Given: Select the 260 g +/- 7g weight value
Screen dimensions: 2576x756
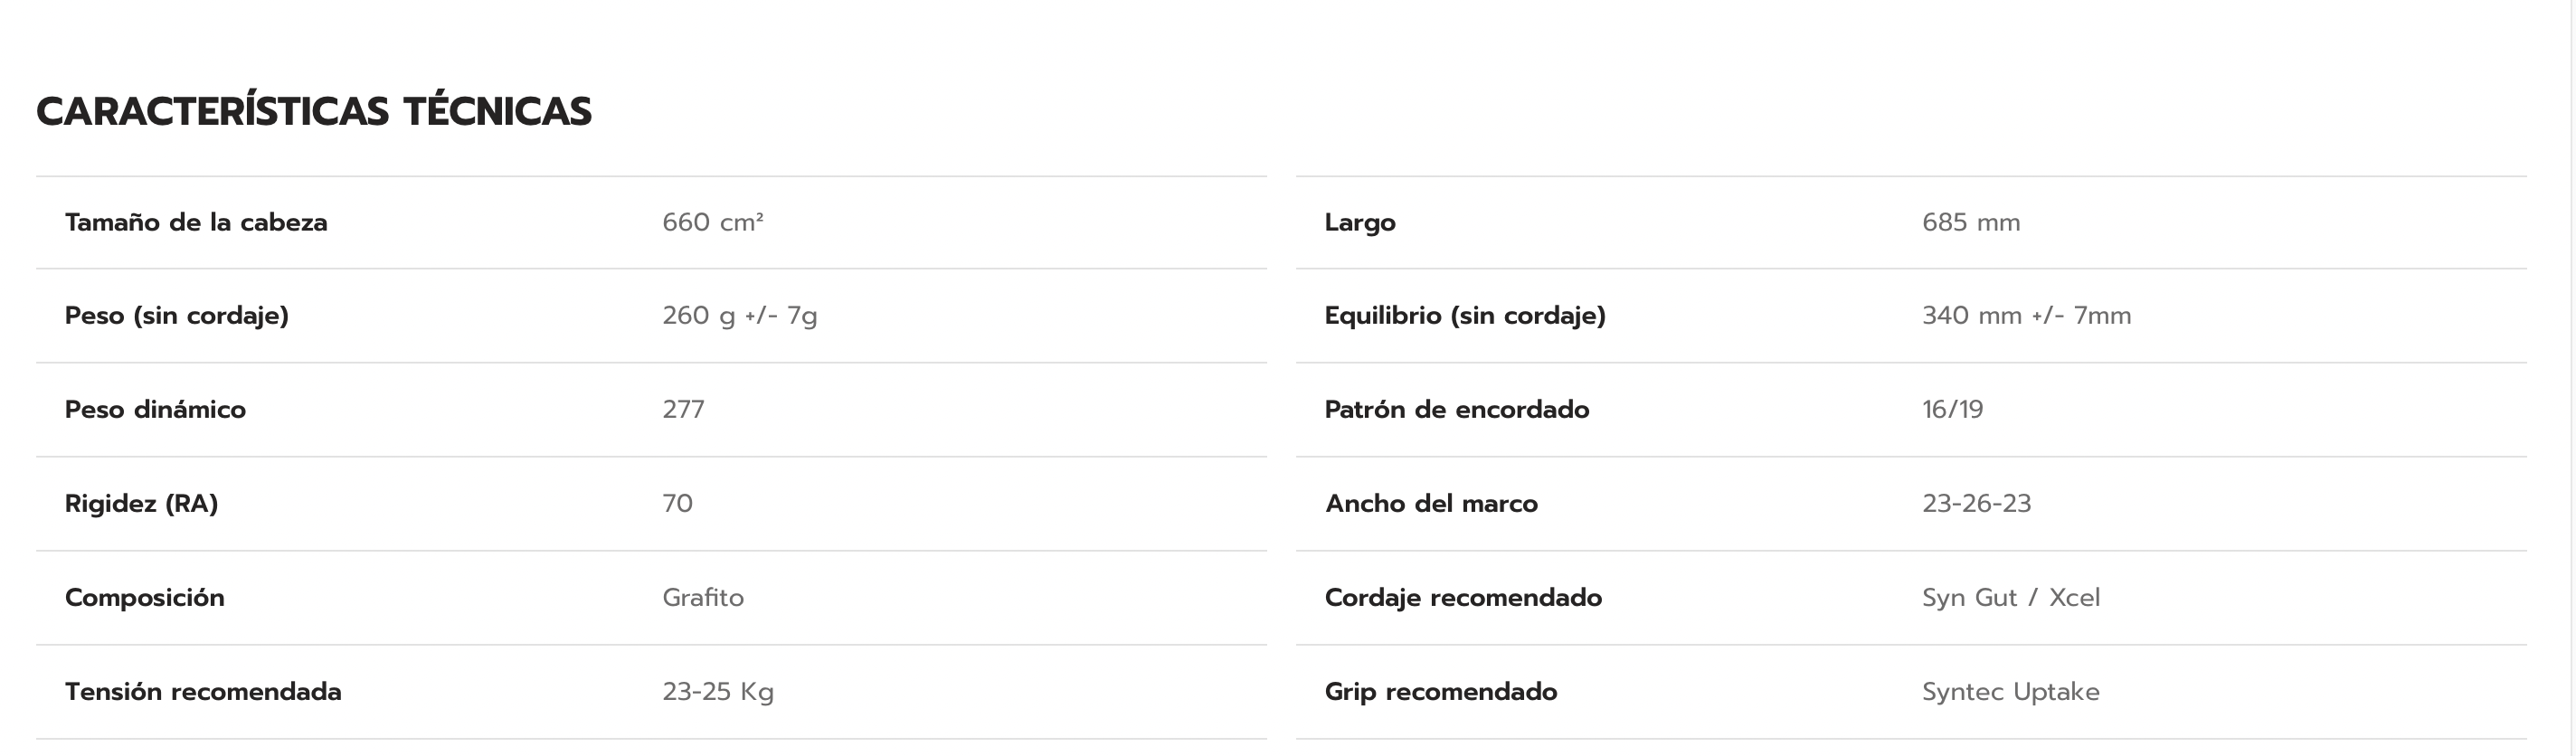Looking at the screenshot, I should [739, 316].
